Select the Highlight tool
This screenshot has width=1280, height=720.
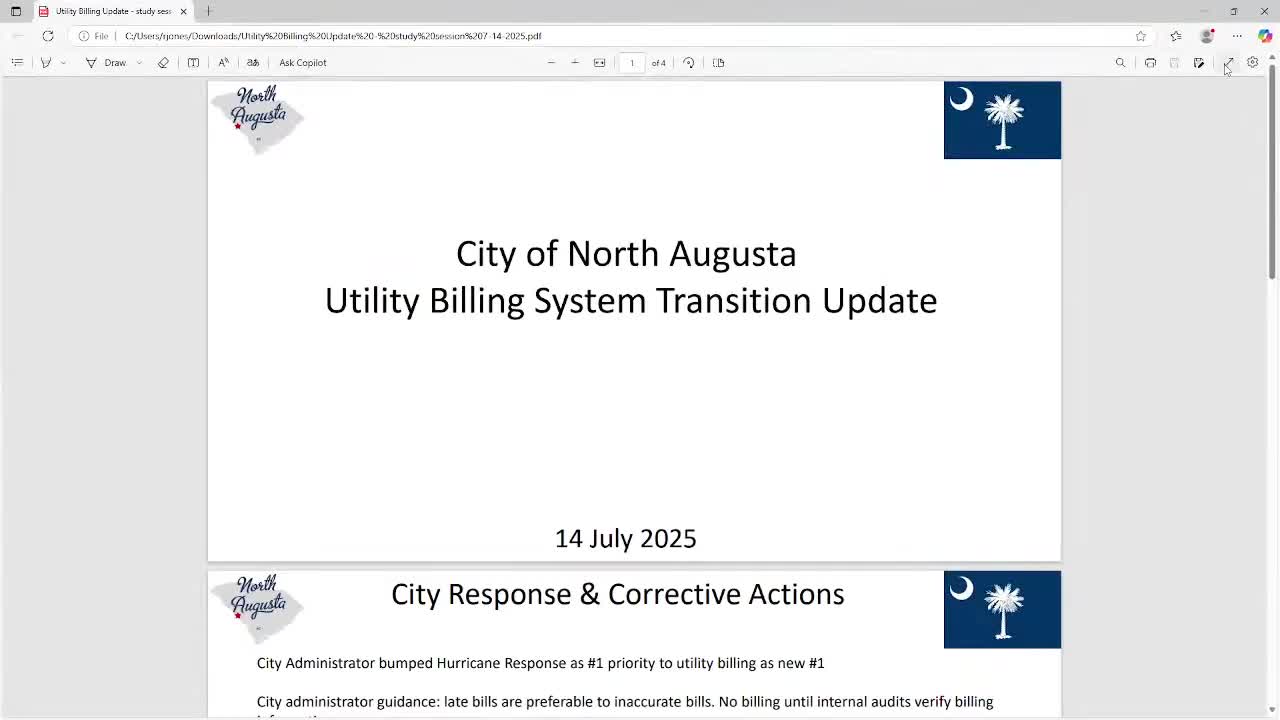pyautogui.click(x=46, y=62)
